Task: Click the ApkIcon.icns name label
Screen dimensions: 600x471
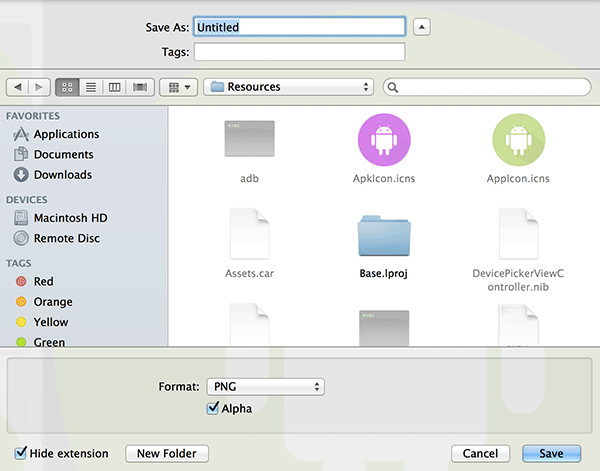Action: click(x=384, y=178)
